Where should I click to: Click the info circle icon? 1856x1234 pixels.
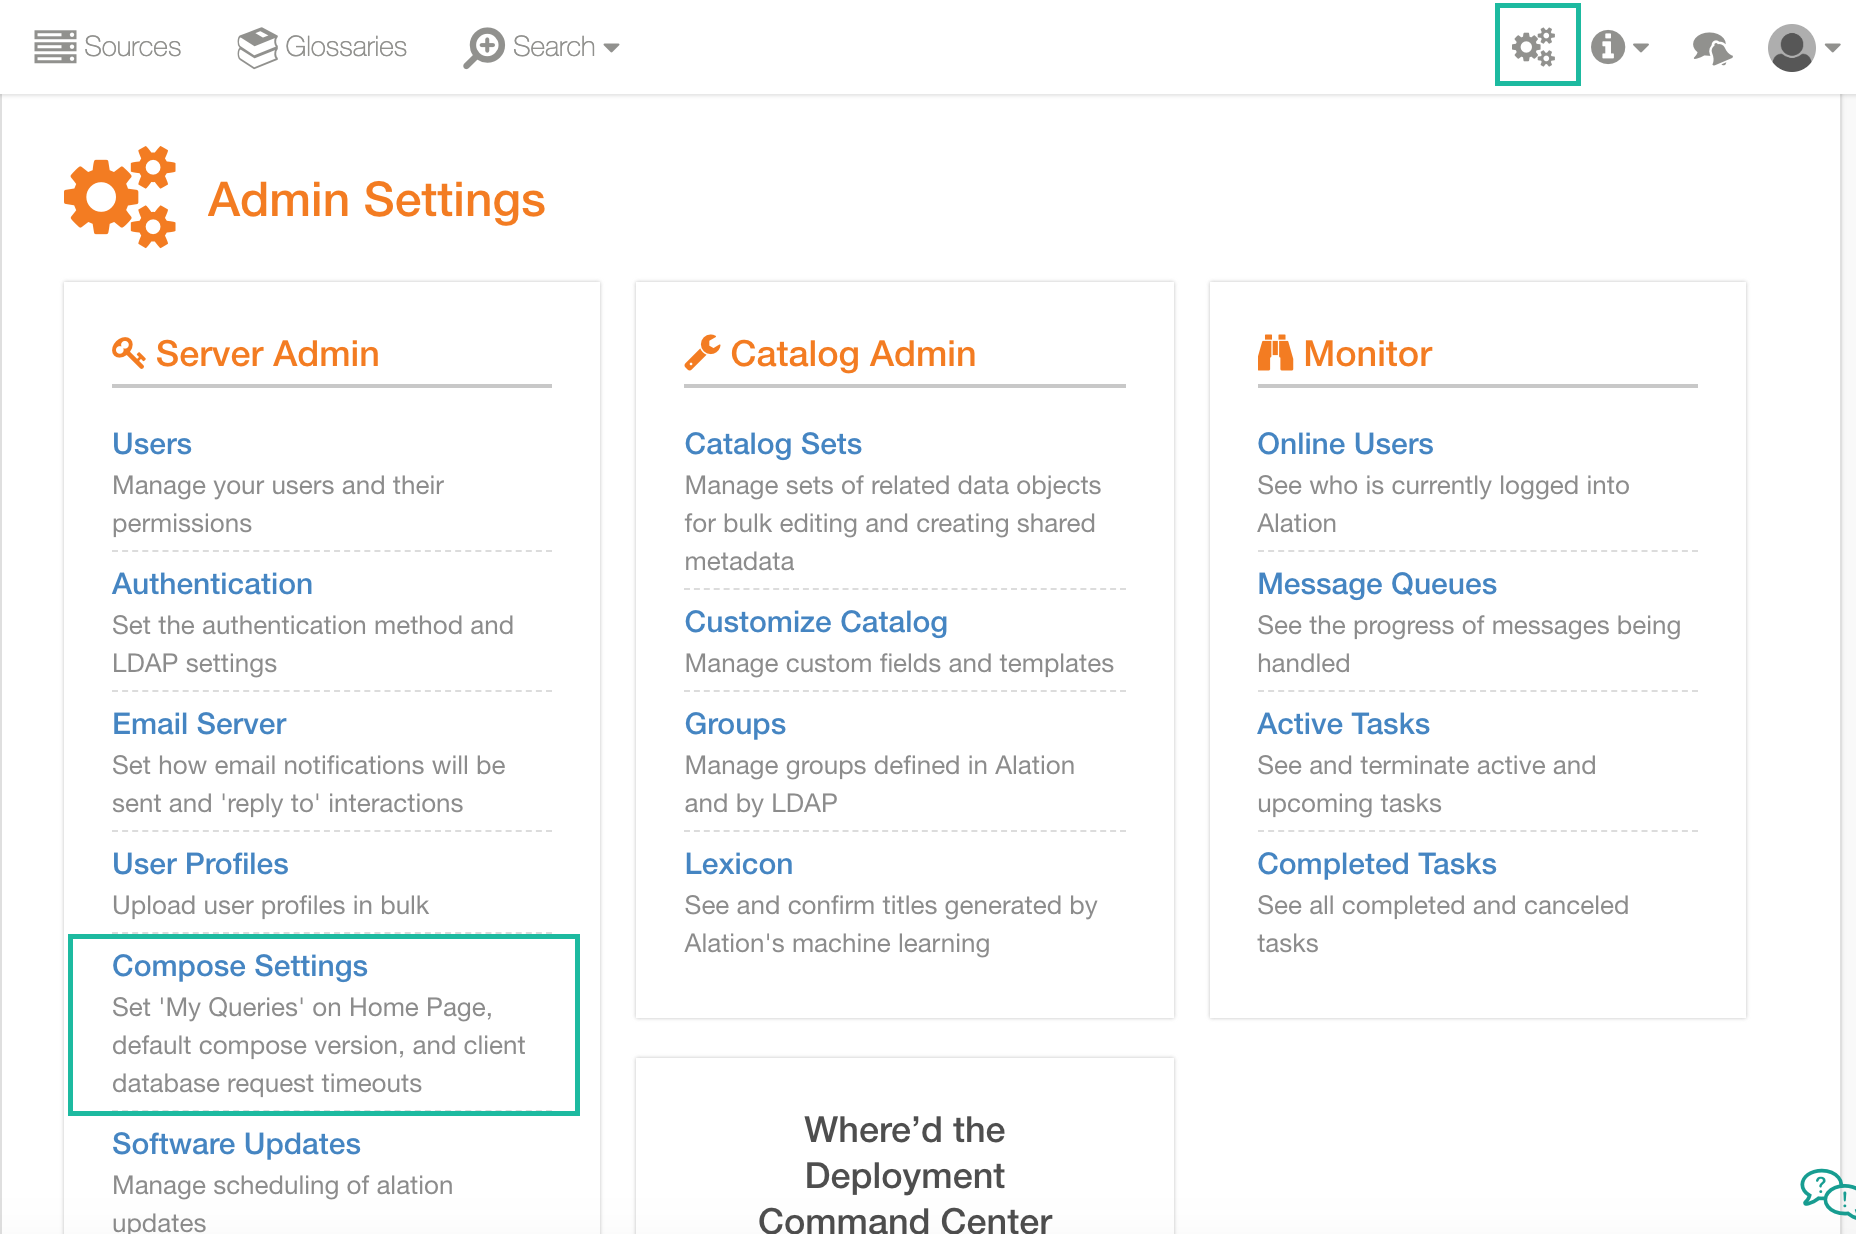pyautogui.click(x=1608, y=47)
